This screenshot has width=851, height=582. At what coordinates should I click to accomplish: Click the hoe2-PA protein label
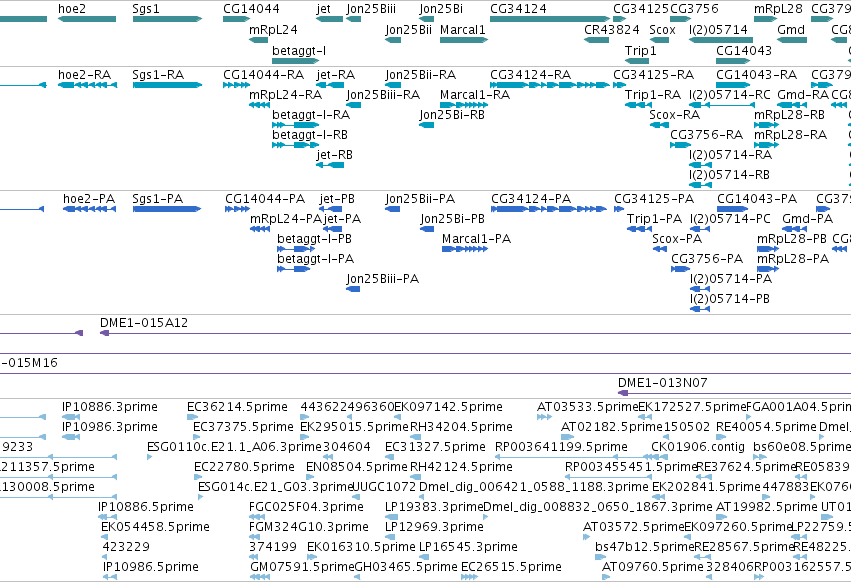[89, 199]
